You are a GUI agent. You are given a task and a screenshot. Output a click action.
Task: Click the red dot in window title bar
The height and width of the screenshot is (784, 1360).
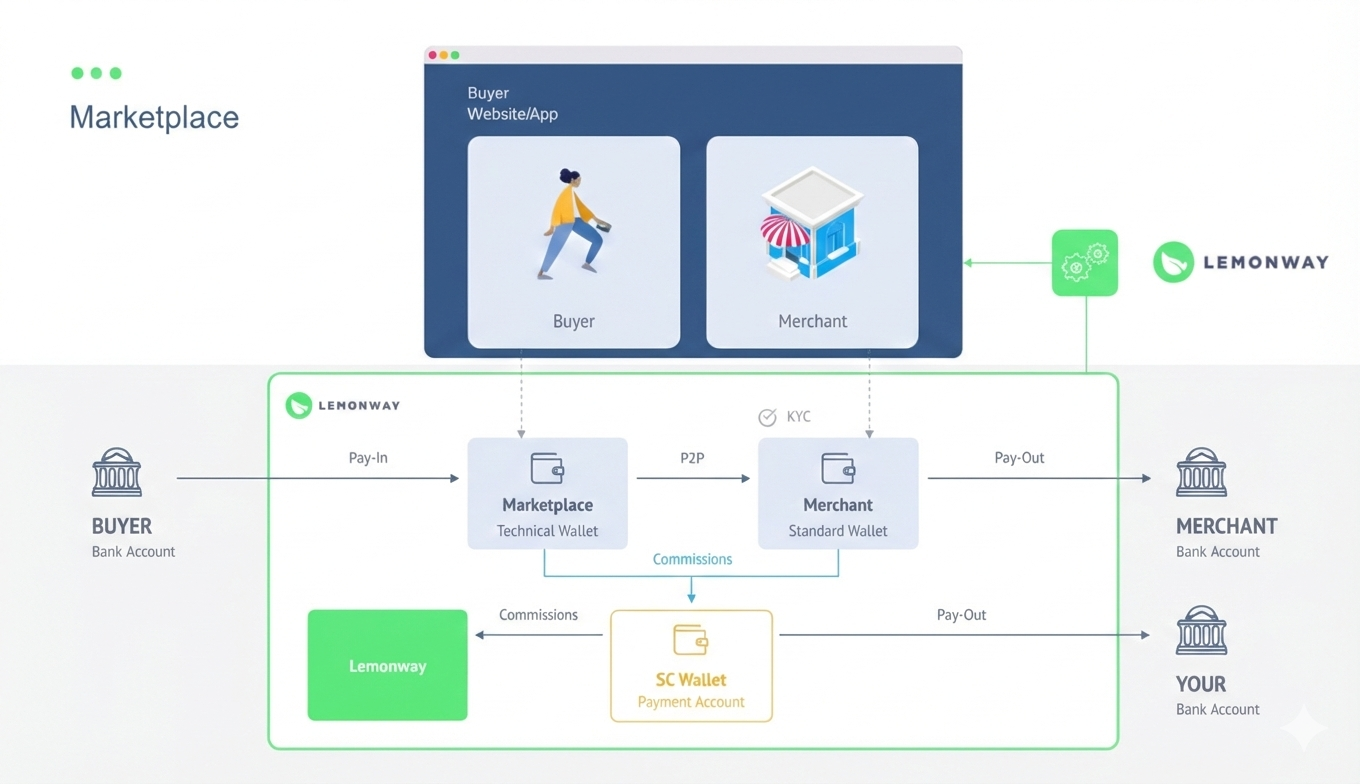click(x=433, y=55)
